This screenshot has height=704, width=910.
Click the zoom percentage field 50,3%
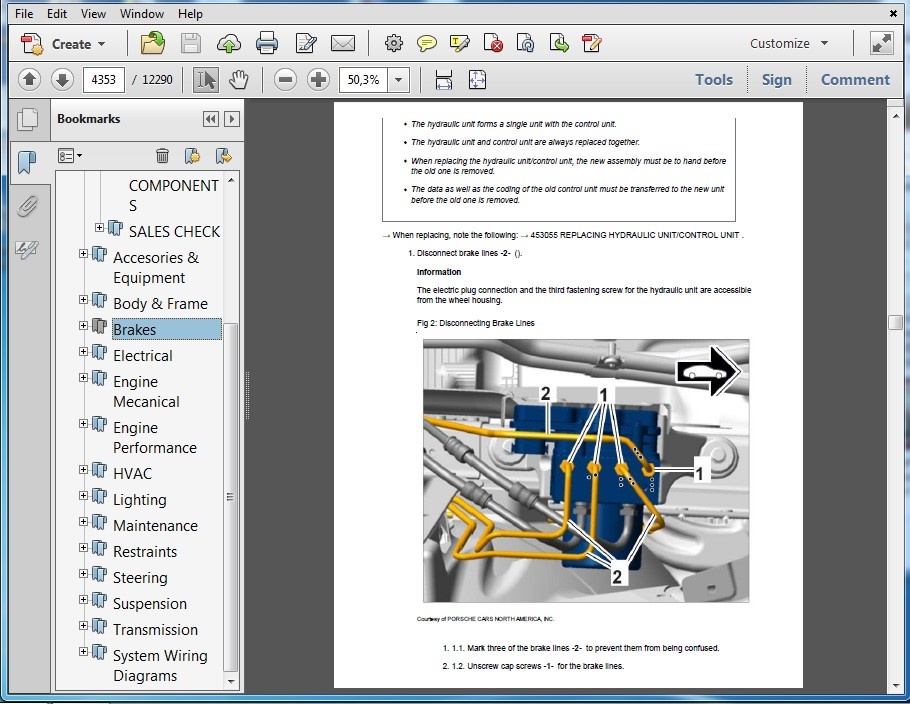(363, 80)
